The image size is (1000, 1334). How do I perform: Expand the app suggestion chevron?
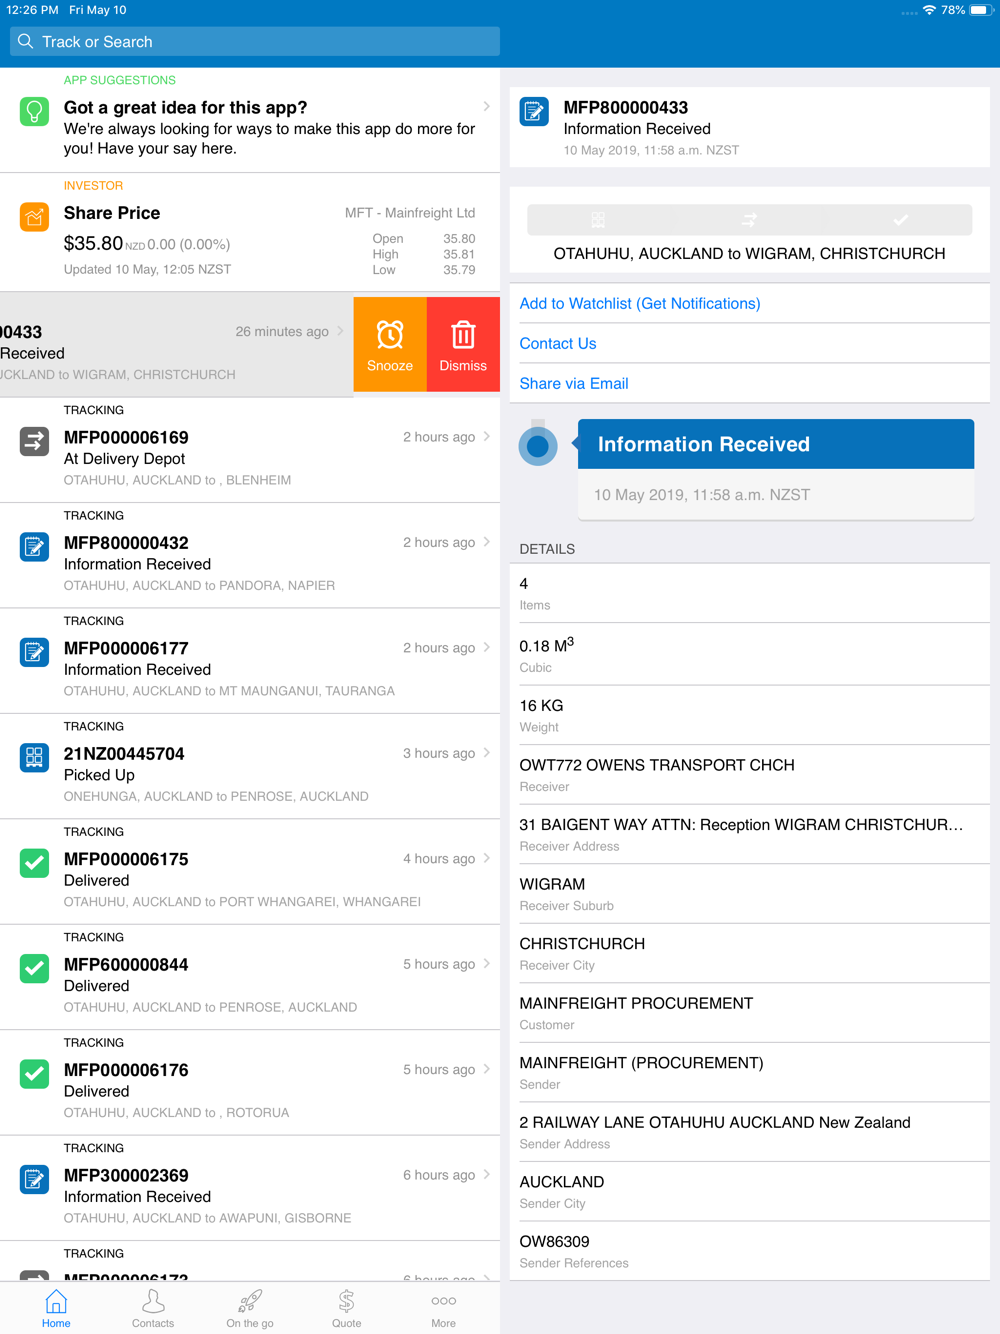(486, 106)
